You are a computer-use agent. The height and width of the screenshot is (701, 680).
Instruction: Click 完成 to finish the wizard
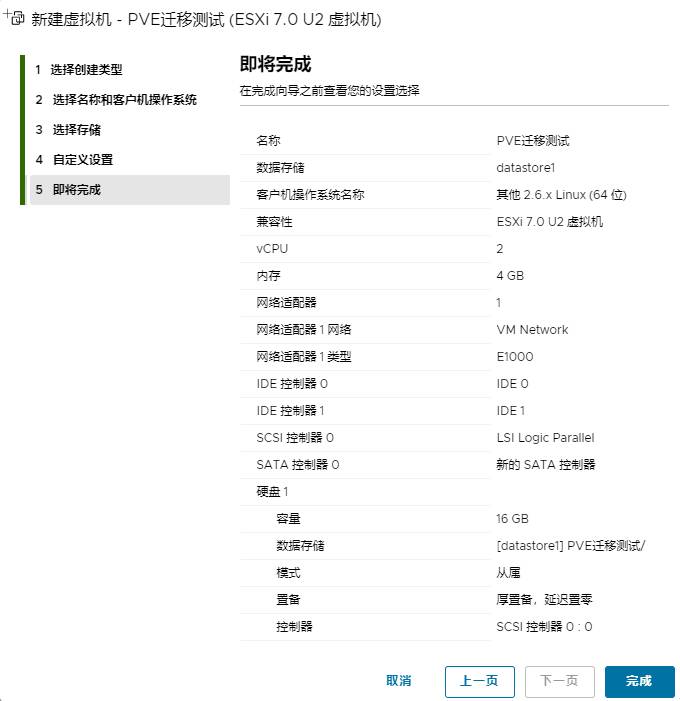click(x=639, y=681)
